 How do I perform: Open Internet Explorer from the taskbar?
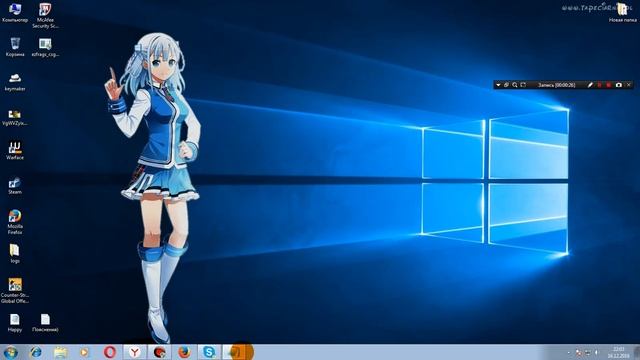[x=36, y=352]
